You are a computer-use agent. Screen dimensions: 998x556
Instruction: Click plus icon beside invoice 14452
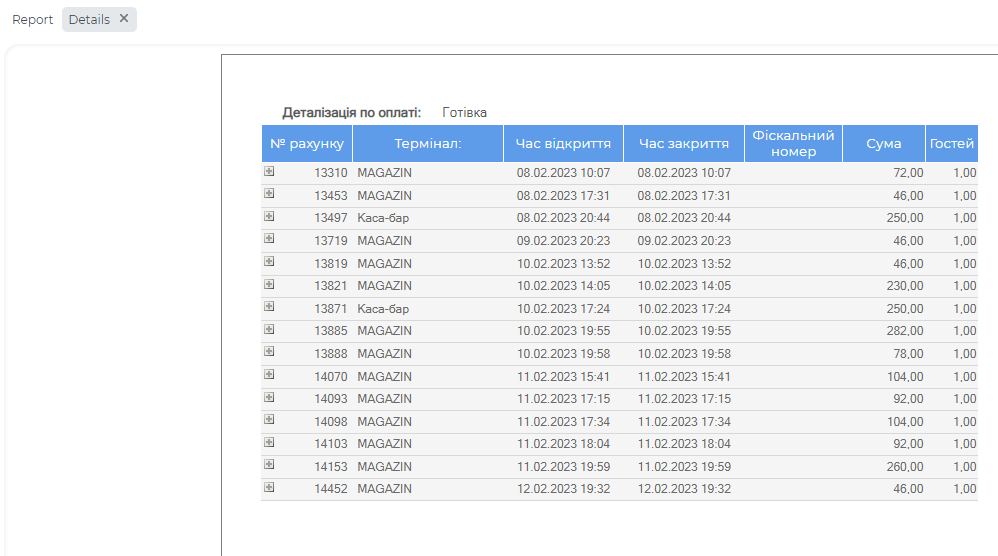(269, 487)
